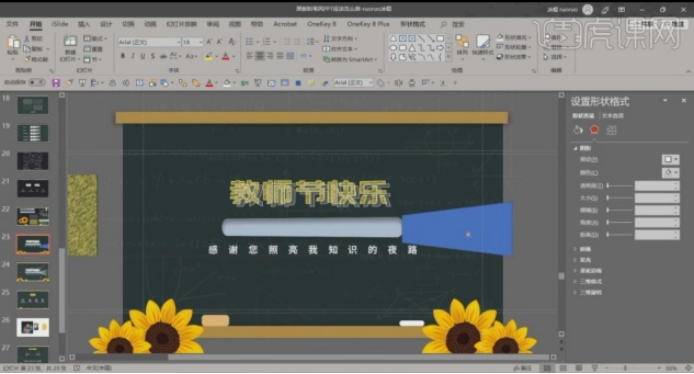Select slide 23 thumbnail
This screenshot has width=694, height=374.
pyautogui.click(x=33, y=244)
